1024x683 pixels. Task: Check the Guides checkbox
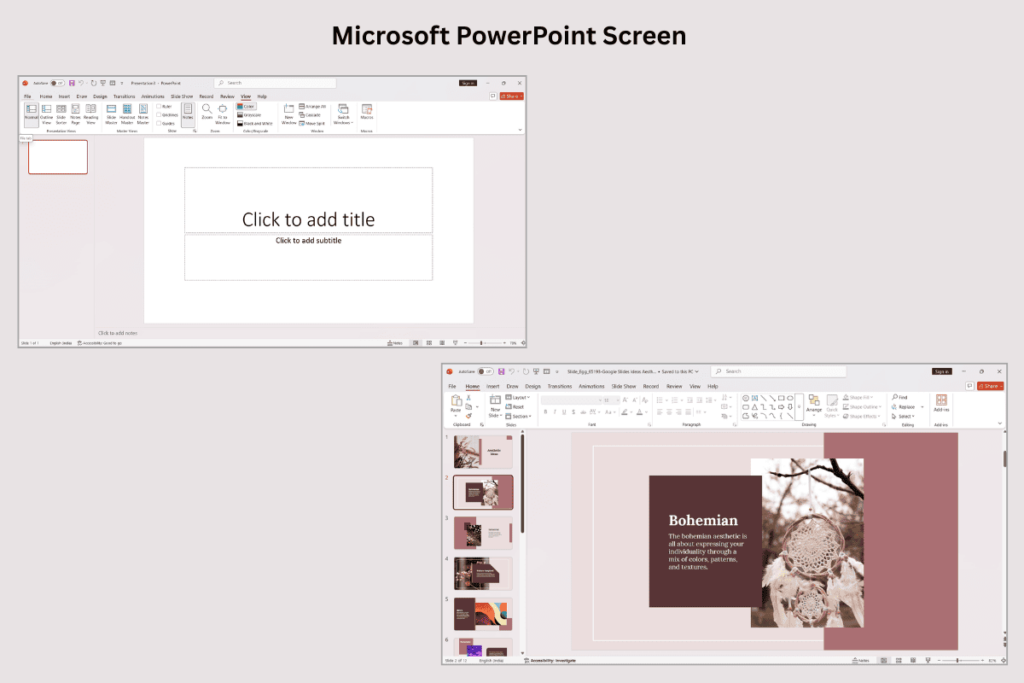159,123
